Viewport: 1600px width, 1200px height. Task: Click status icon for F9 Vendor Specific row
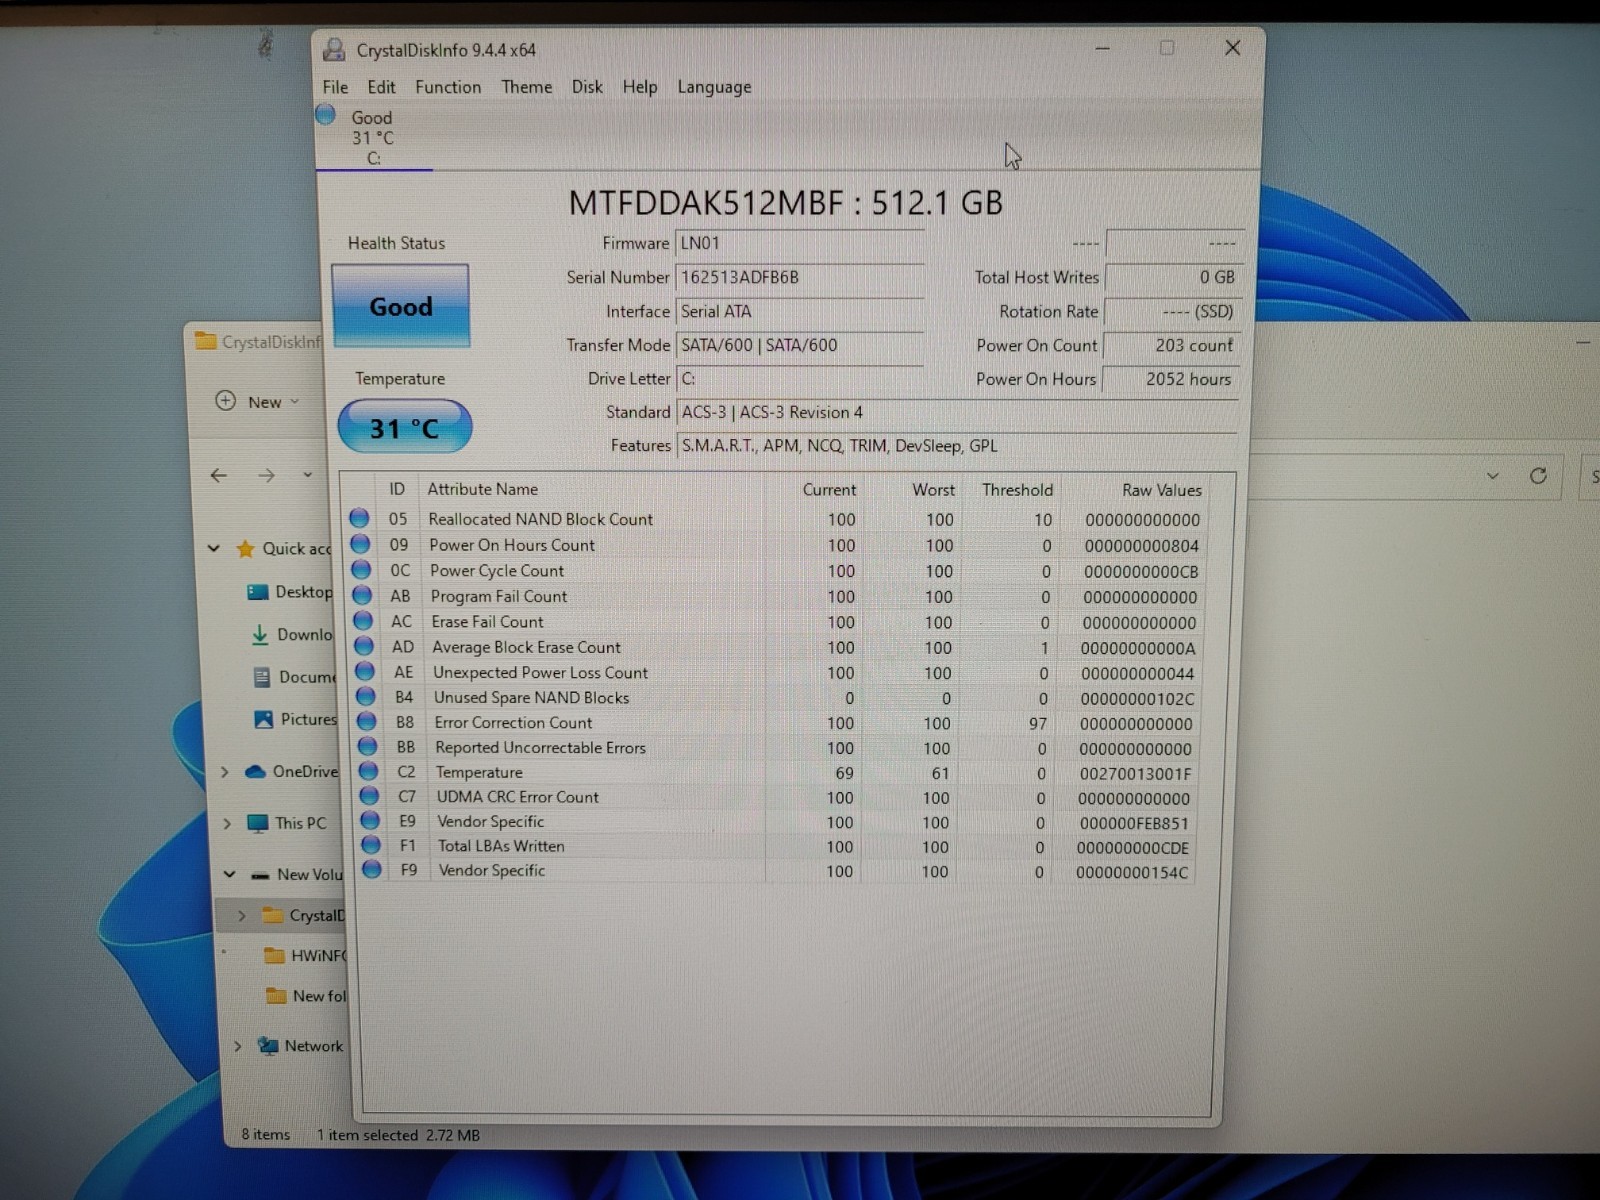[372, 869]
